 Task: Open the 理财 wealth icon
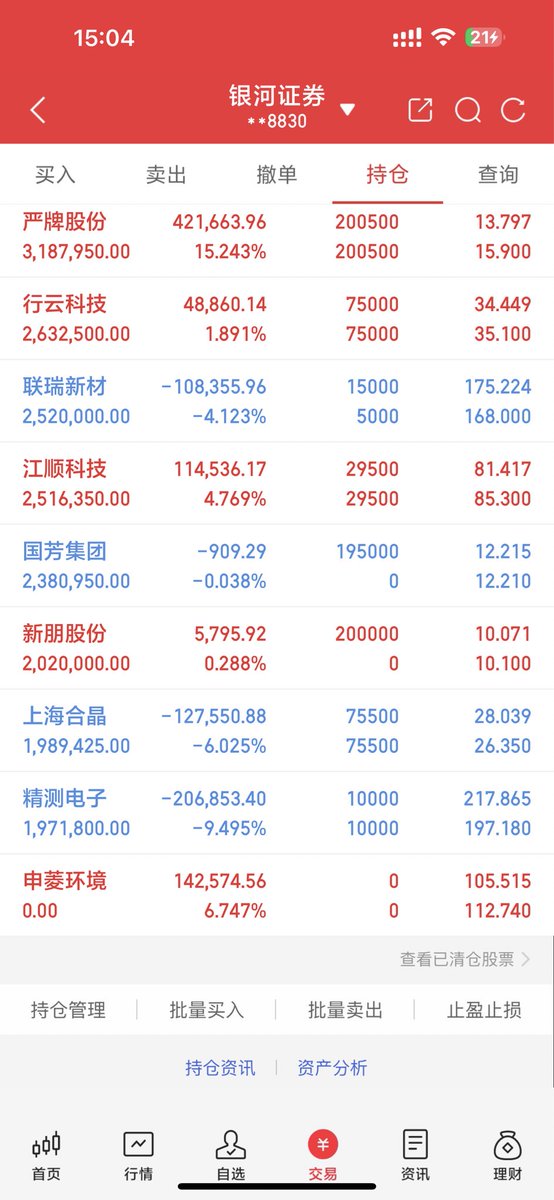(x=507, y=1144)
